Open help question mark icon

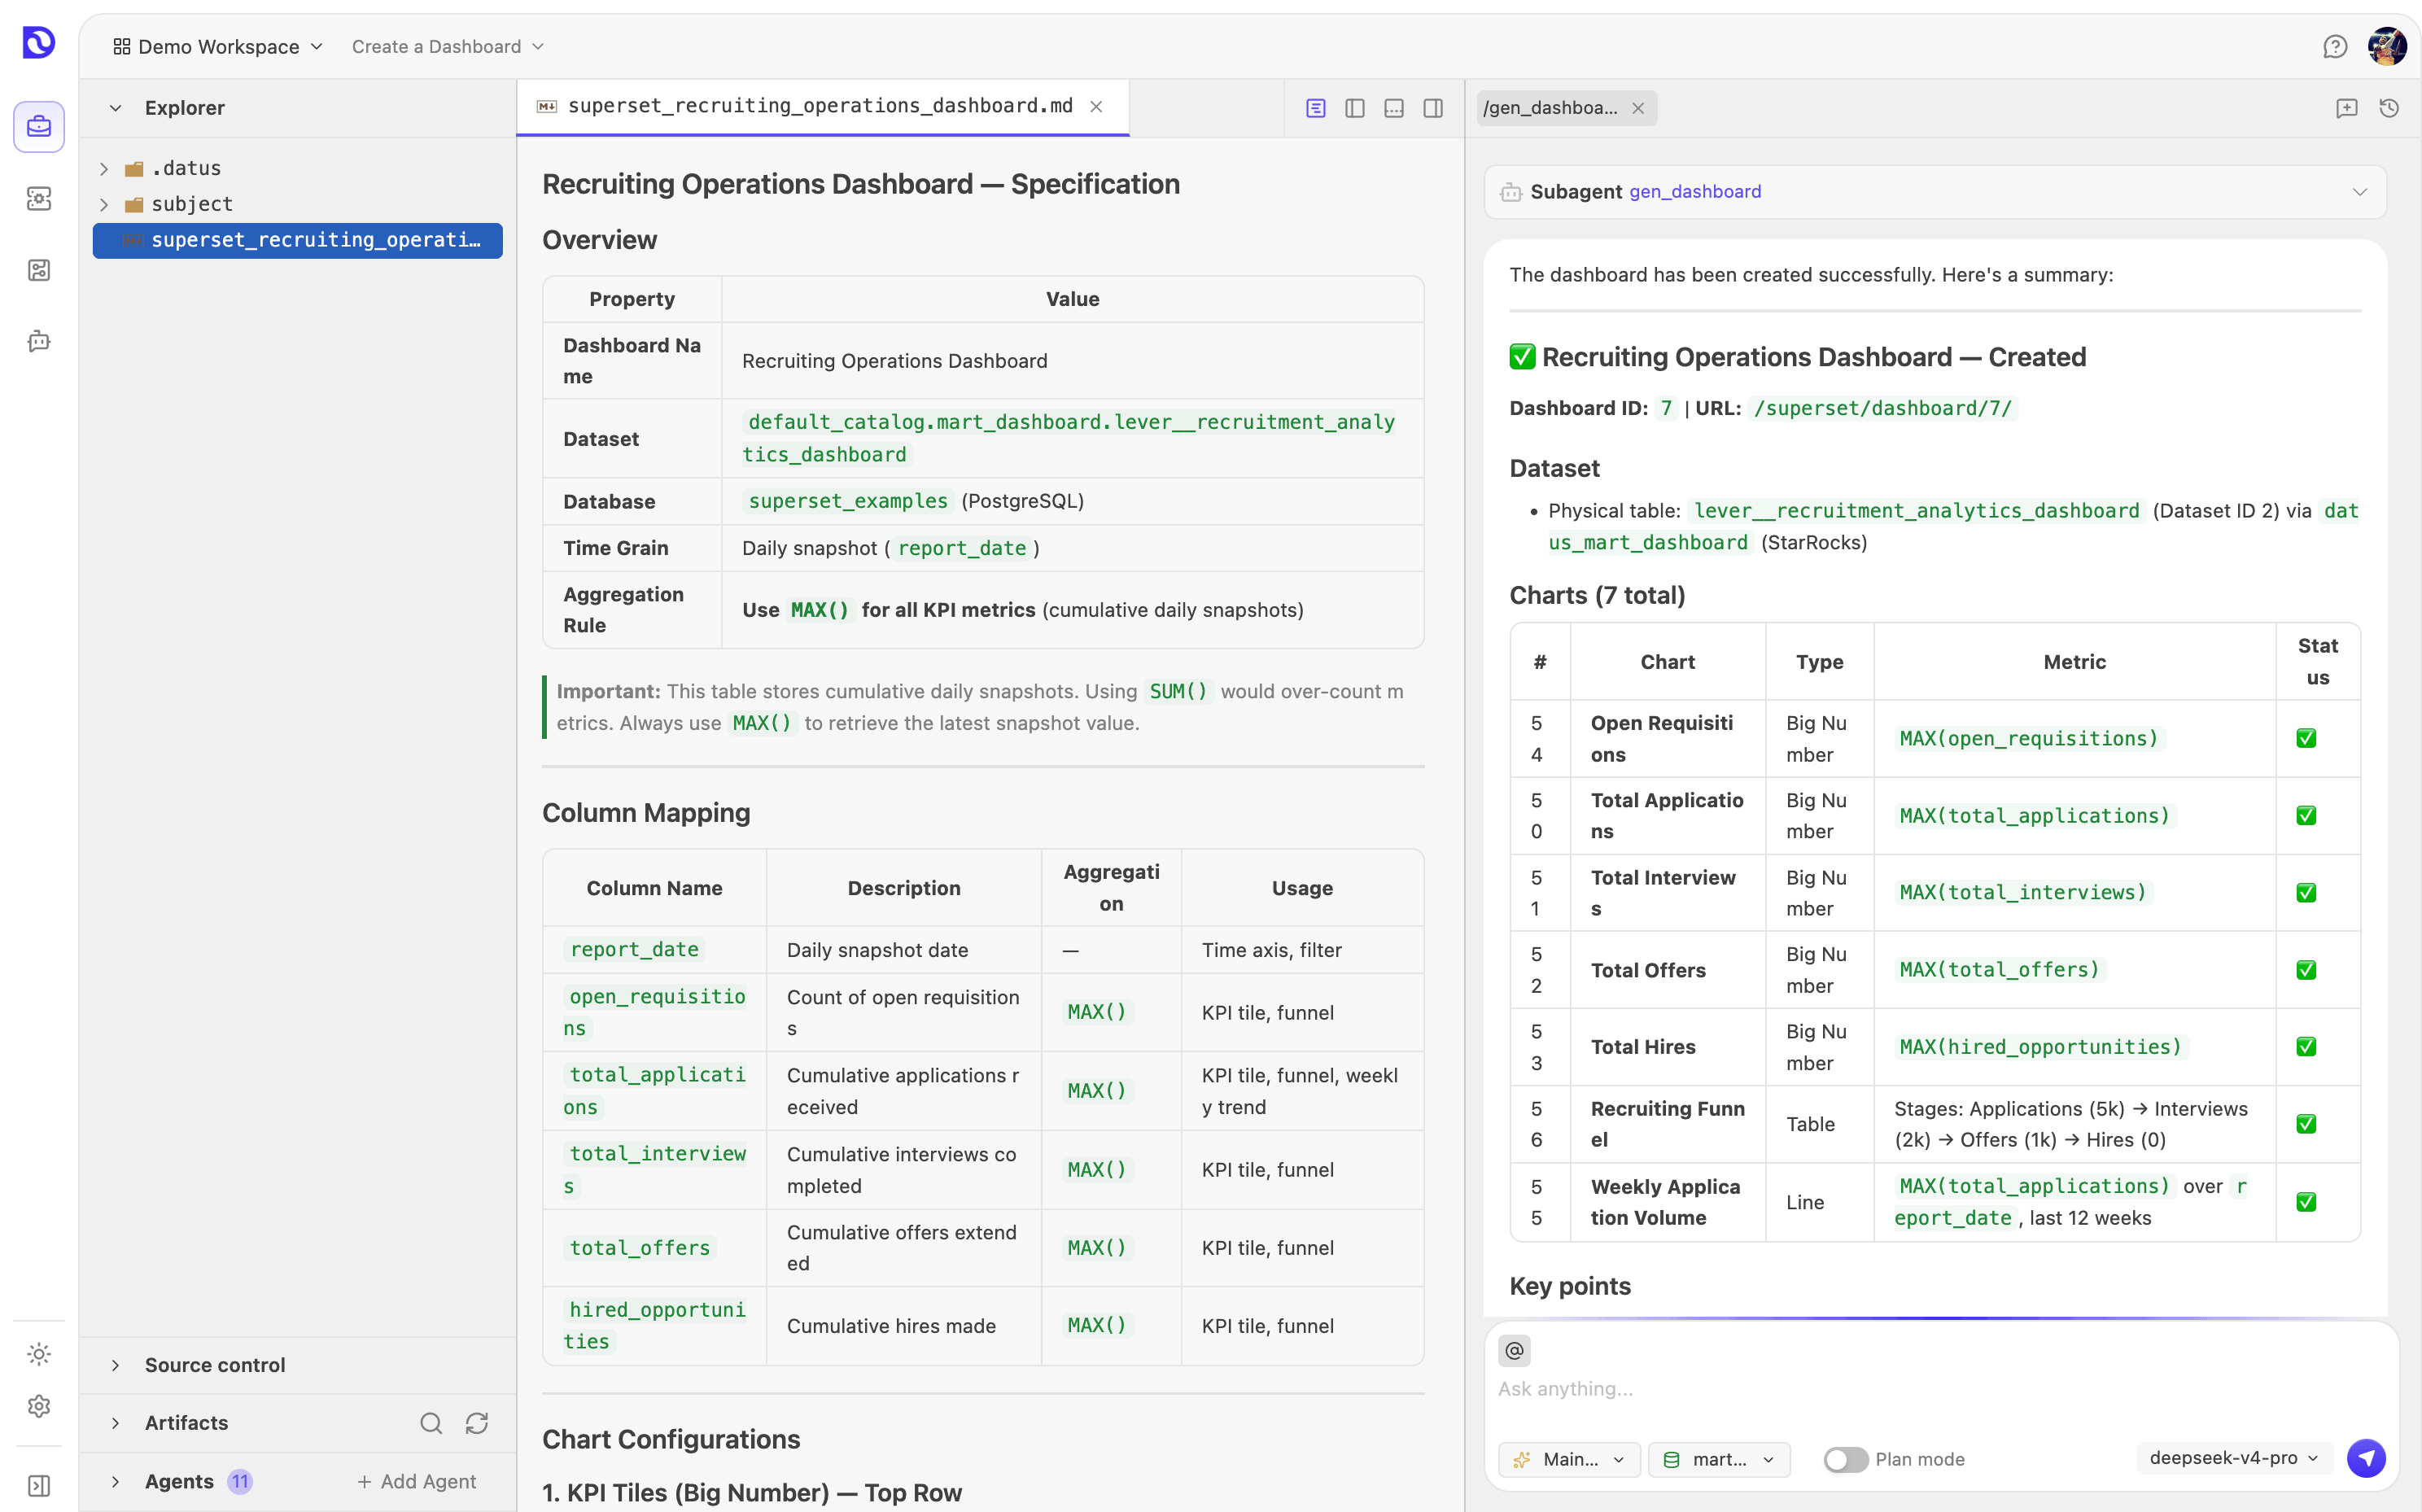pos(2335,47)
